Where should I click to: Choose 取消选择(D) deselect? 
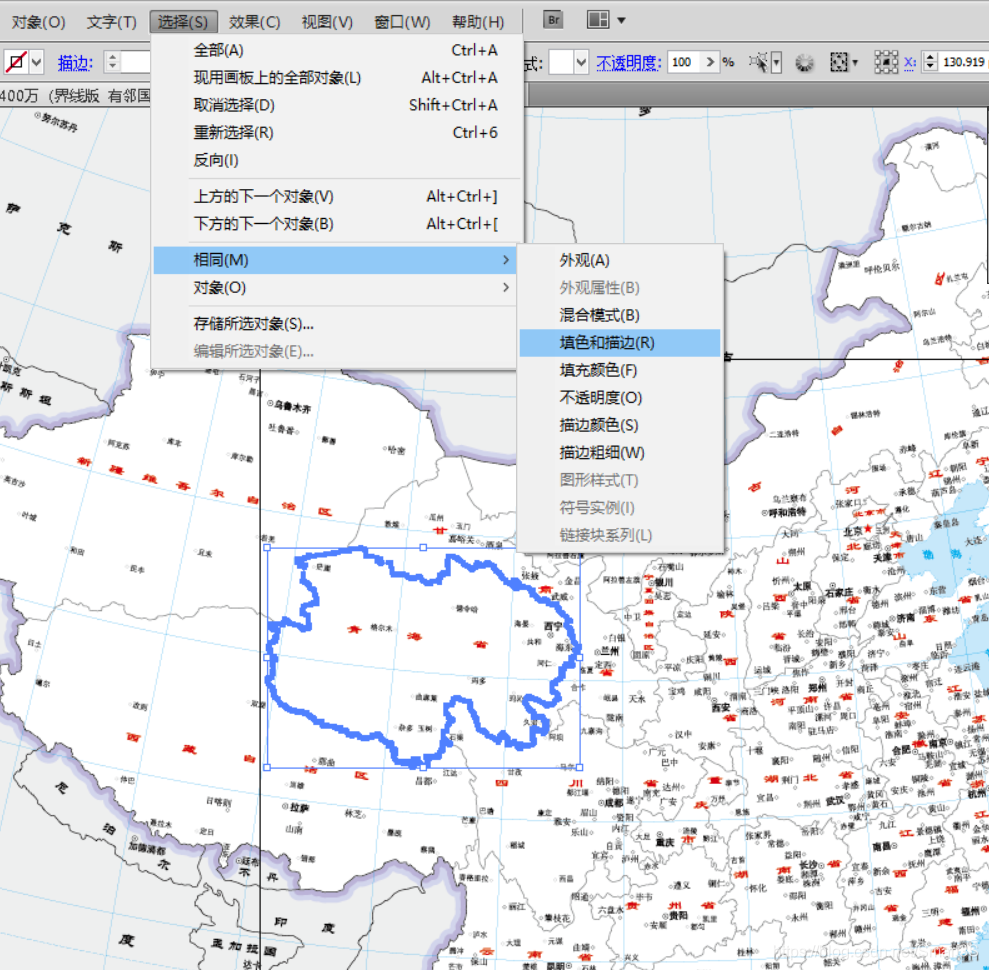coord(337,105)
